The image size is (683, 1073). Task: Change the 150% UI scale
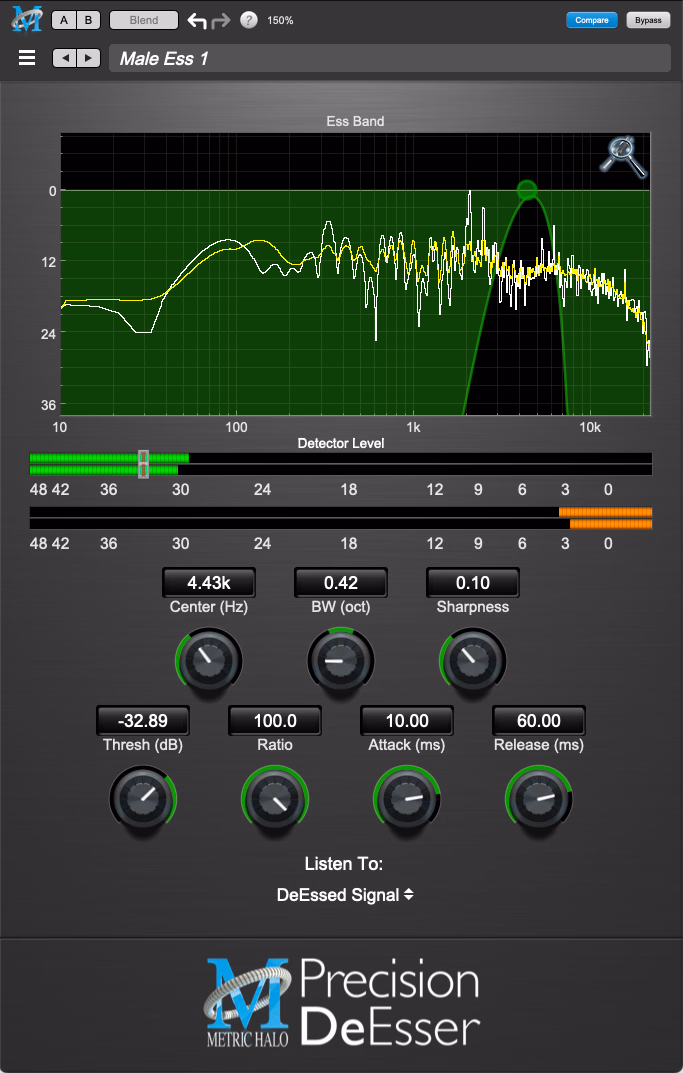(x=280, y=21)
